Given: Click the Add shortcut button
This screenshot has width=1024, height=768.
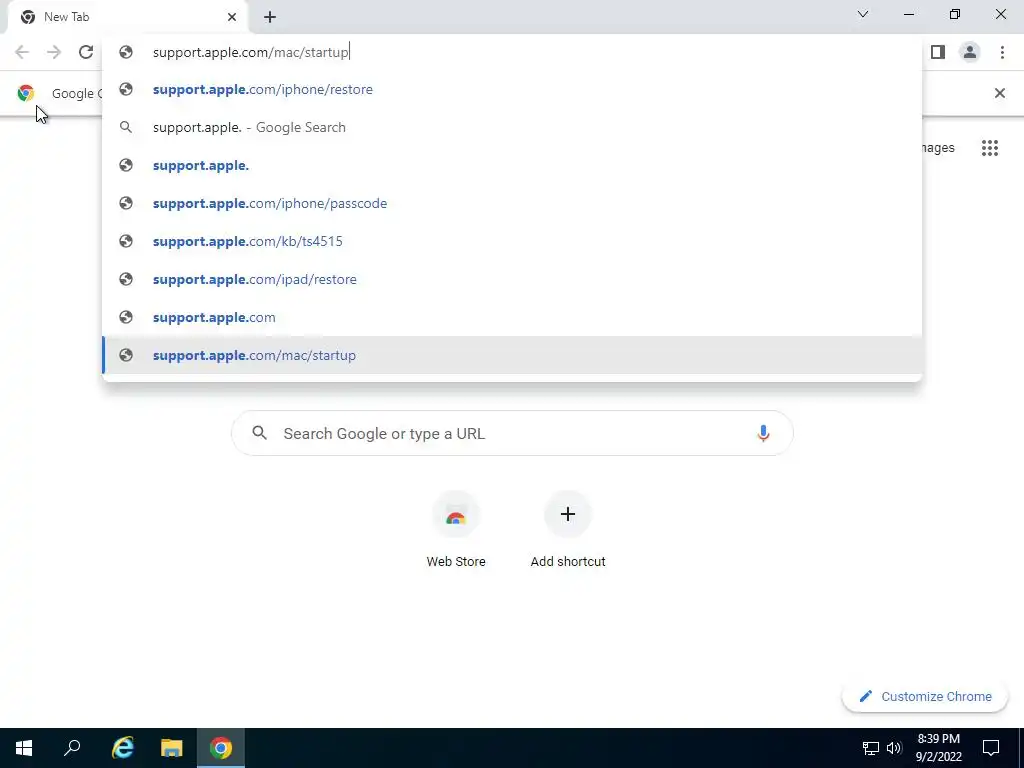Looking at the screenshot, I should click(x=568, y=529).
